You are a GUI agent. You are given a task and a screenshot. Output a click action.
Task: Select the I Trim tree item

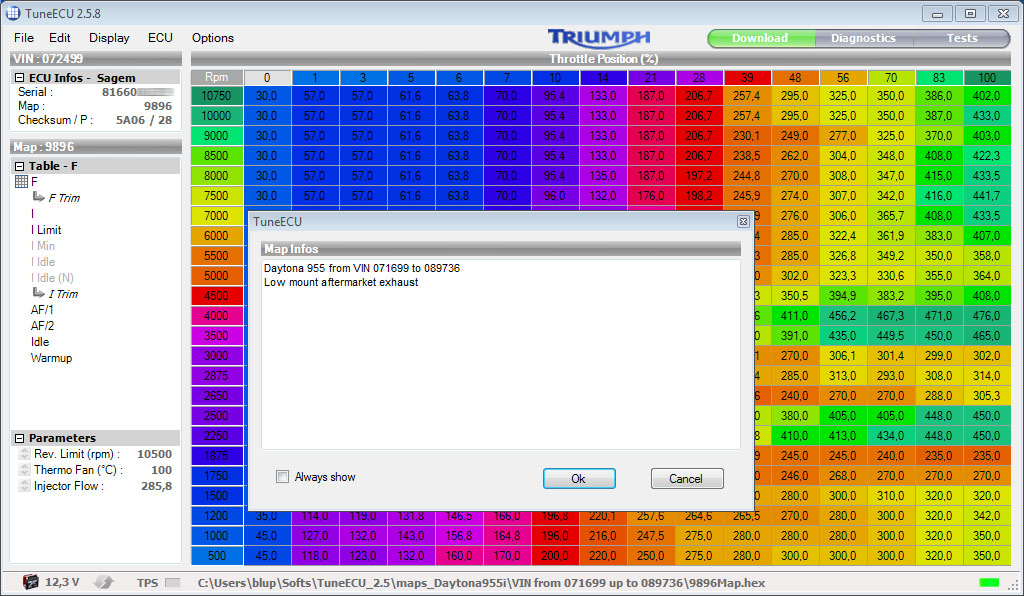(x=63, y=294)
